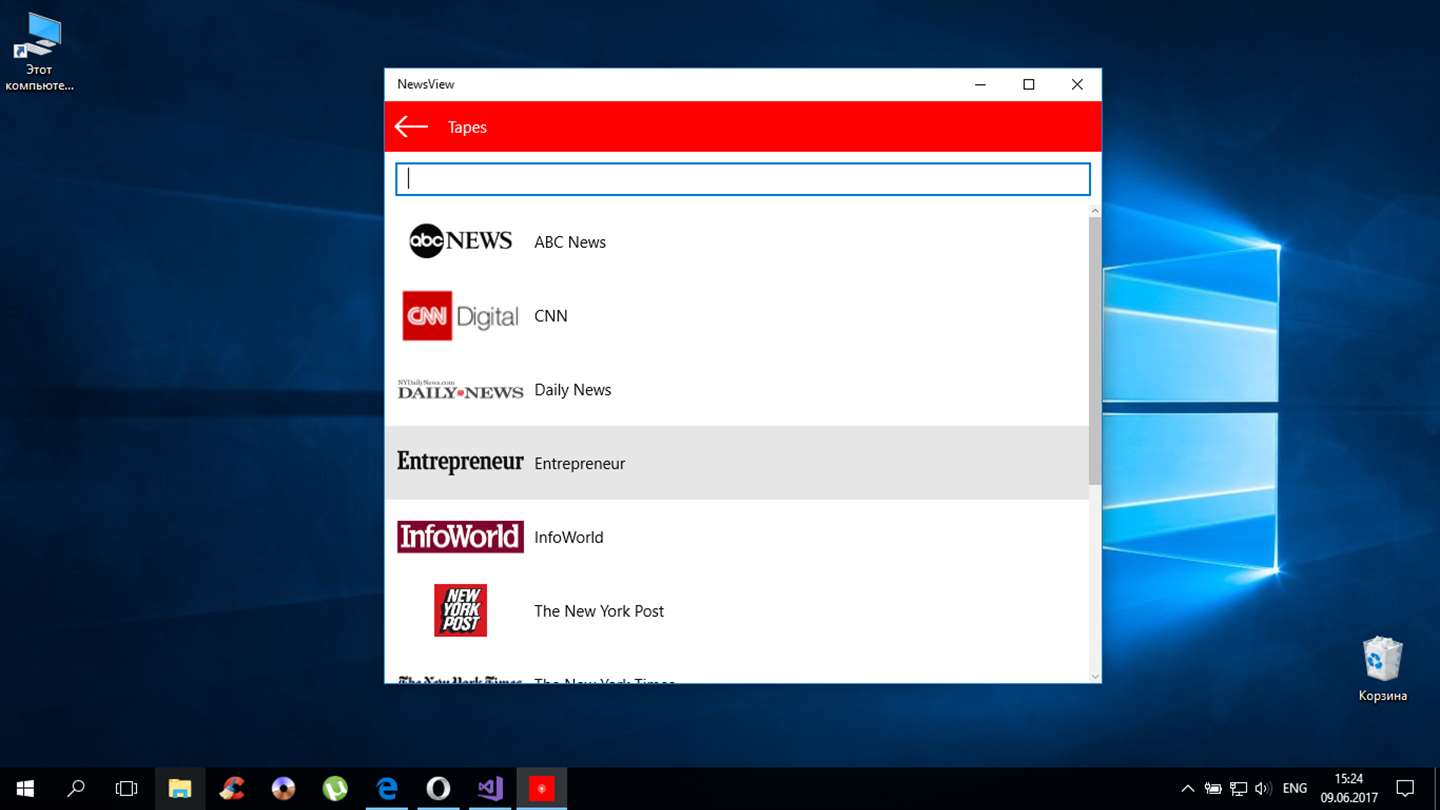The width and height of the screenshot is (1440, 810).
Task: Open the CNN Digital logo thumbnail
Action: pyautogui.click(x=460, y=316)
